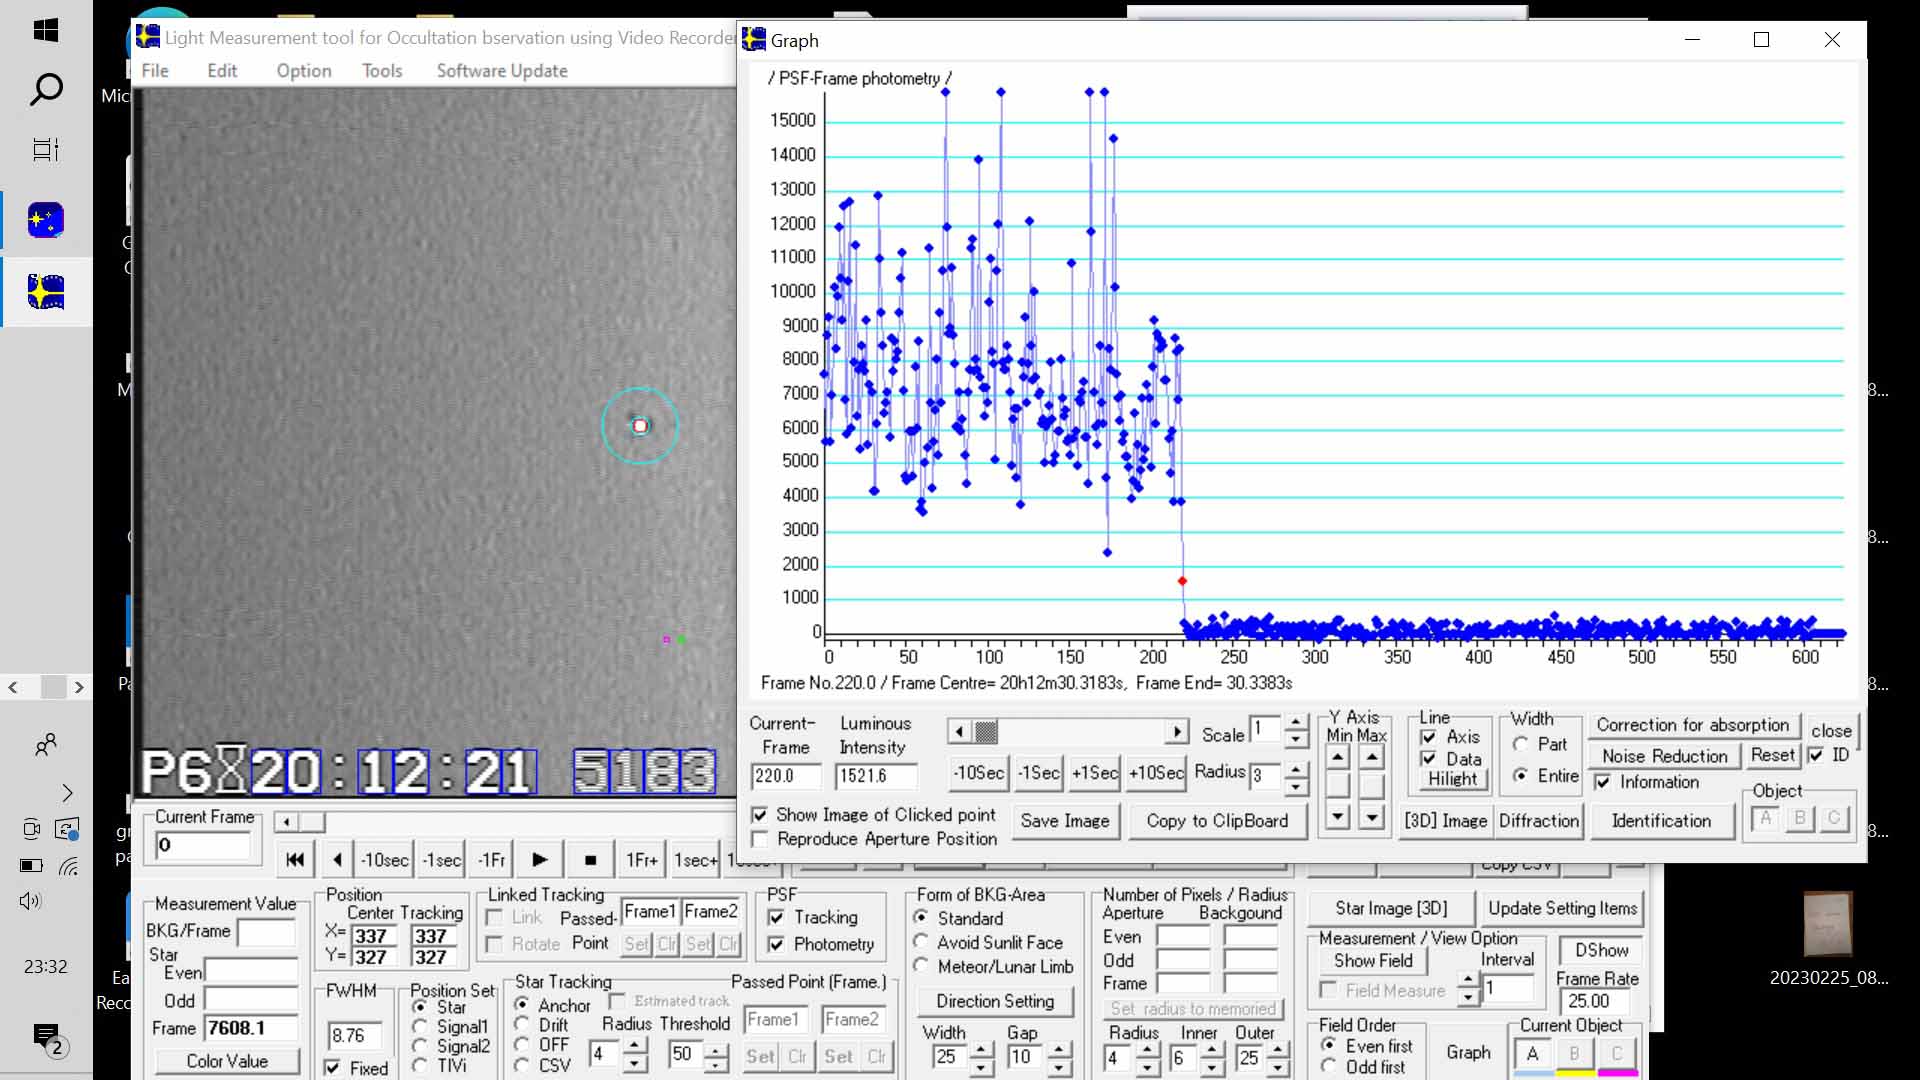This screenshot has width=1920, height=1080.
Task: Open the Option menu
Action: coord(303,71)
